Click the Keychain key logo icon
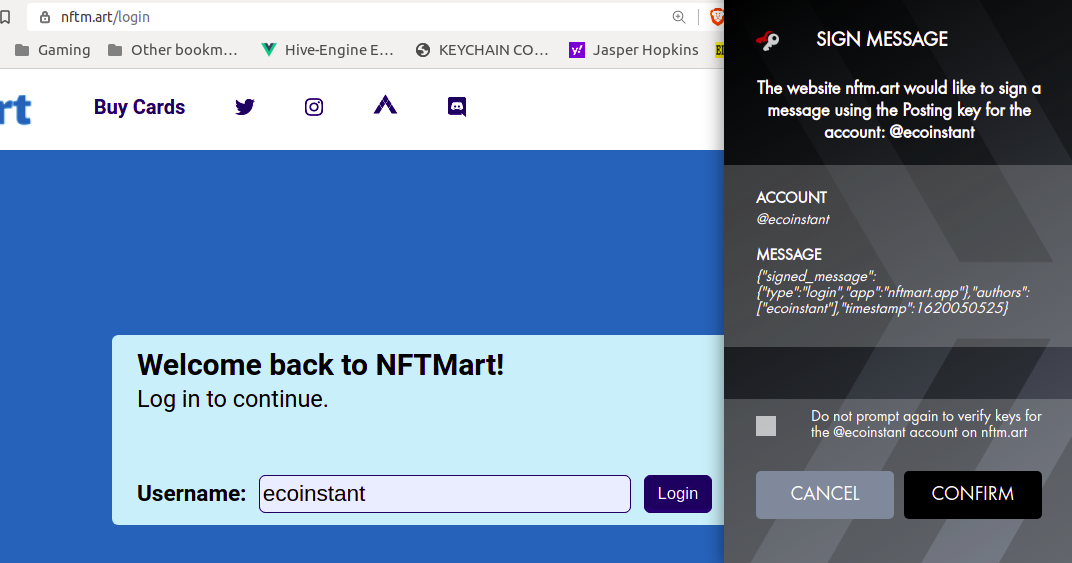The height and width of the screenshot is (563, 1072). tap(767, 40)
